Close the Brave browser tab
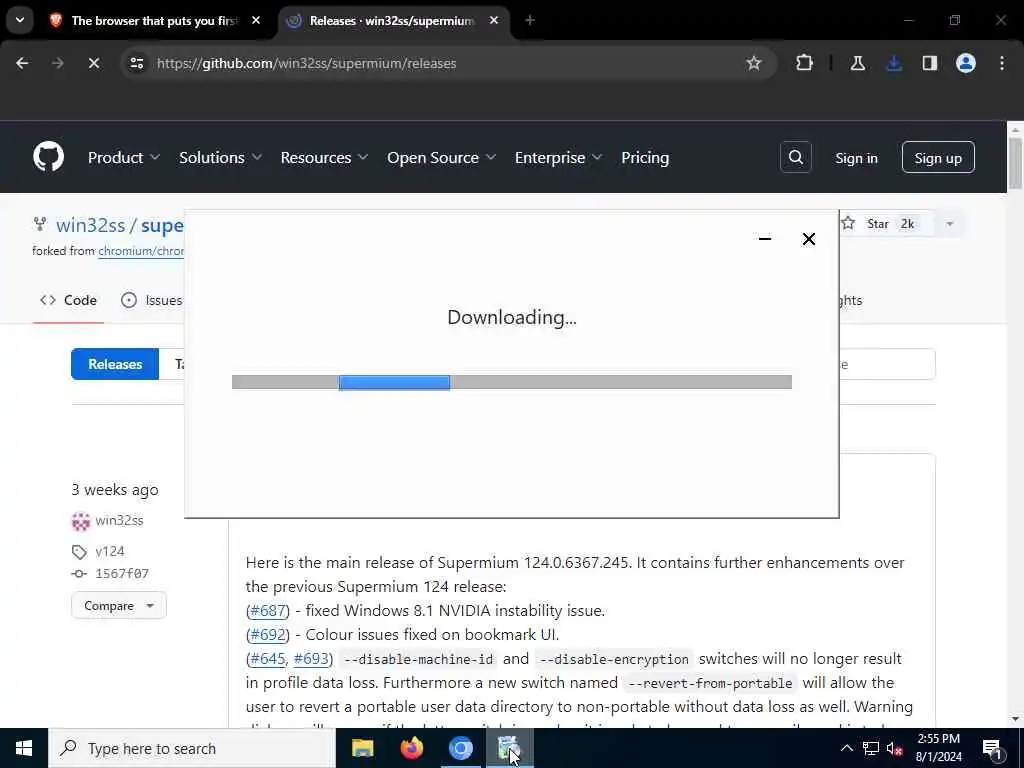 [256, 21]
